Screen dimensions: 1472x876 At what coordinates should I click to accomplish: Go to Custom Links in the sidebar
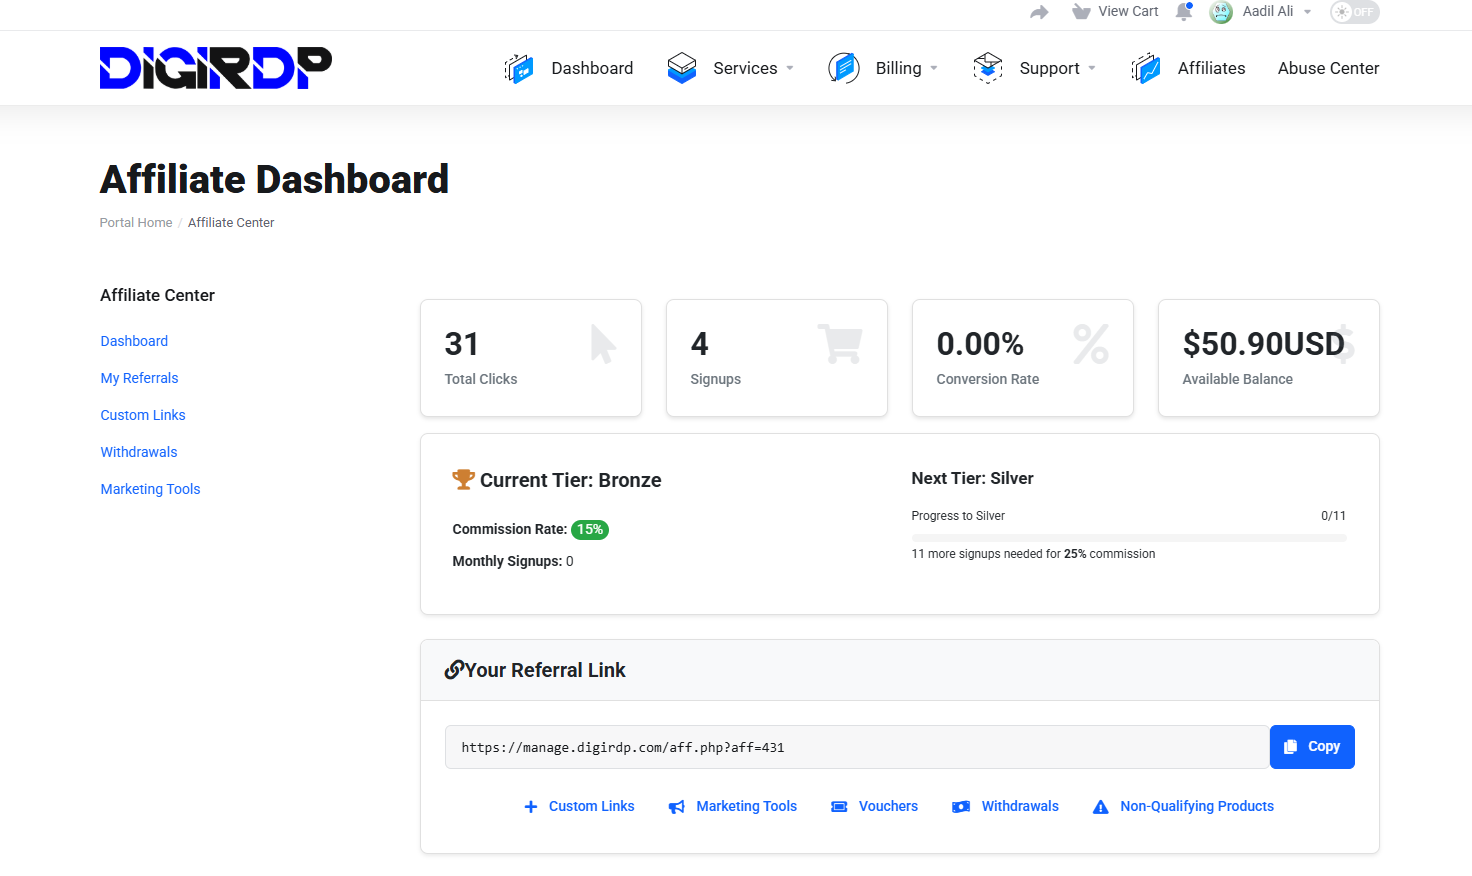[143, 415]
